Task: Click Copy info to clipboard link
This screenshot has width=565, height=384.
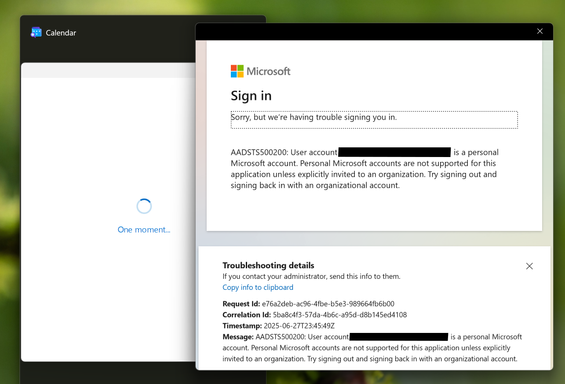Action: tap(258, 287)
